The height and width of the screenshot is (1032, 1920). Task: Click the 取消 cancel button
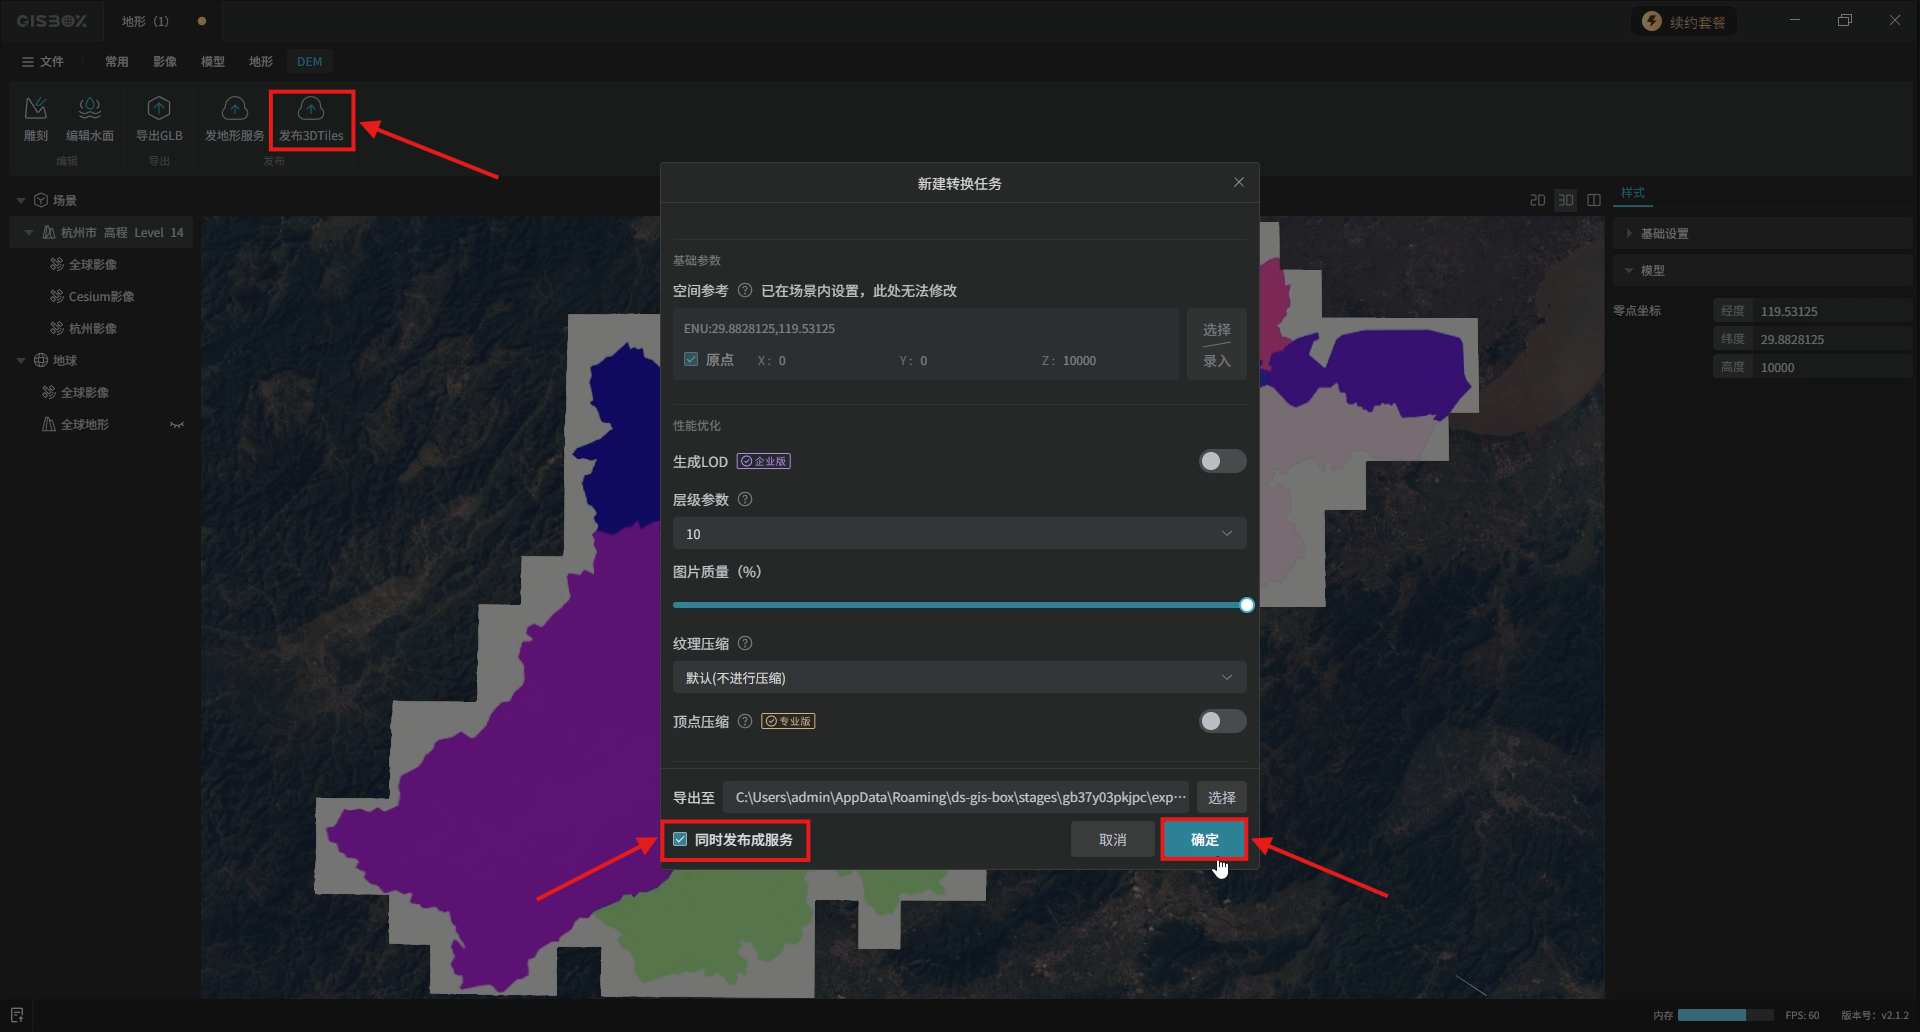click(x=1112, y=840)
